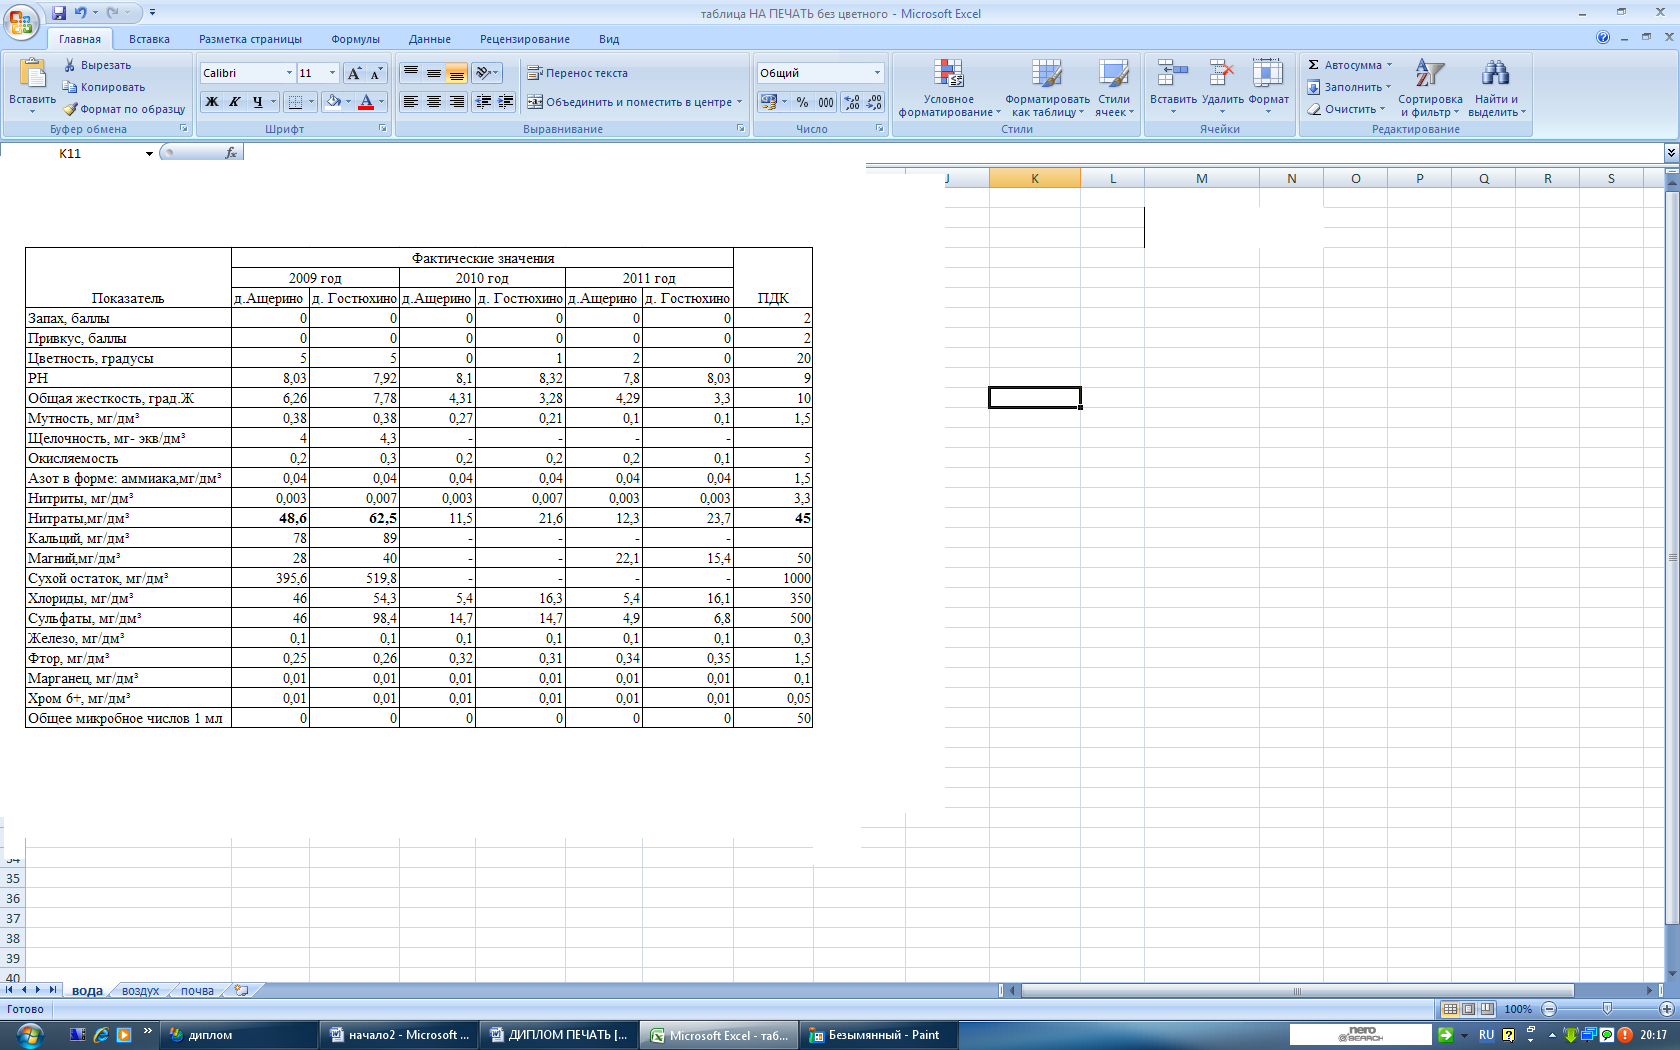1680x1050 pixels.
Task: Open the Calibri font name dropdown
Action: 289,73
